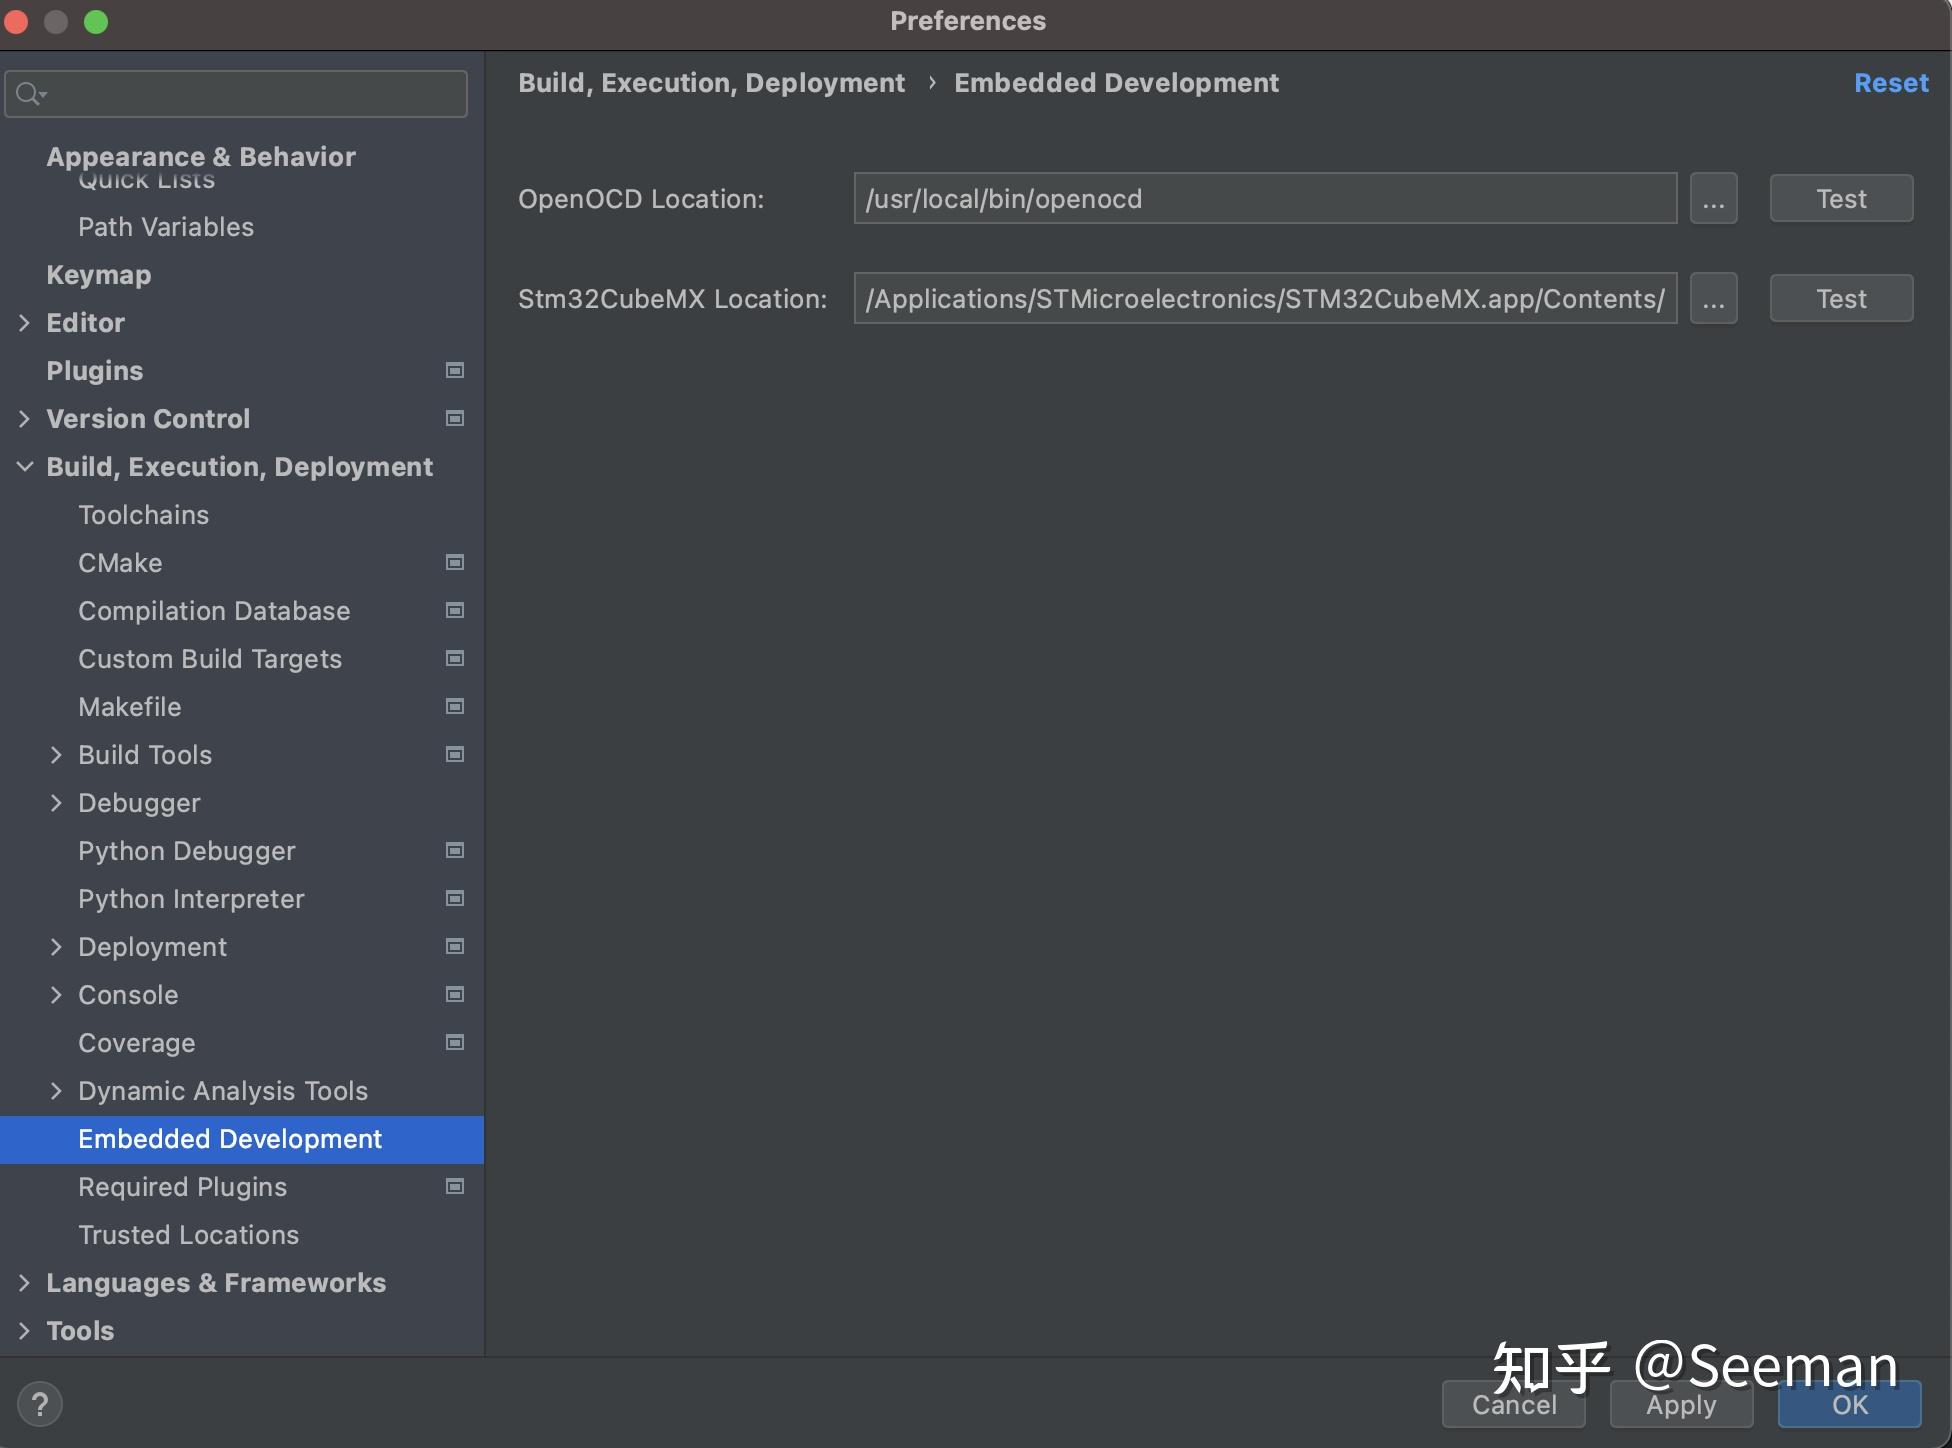Browse for Stm32CubeMX location with ellipsis button
Image resolution: width=1952 pixels, height=1448 pixels.
[1713, 299]
